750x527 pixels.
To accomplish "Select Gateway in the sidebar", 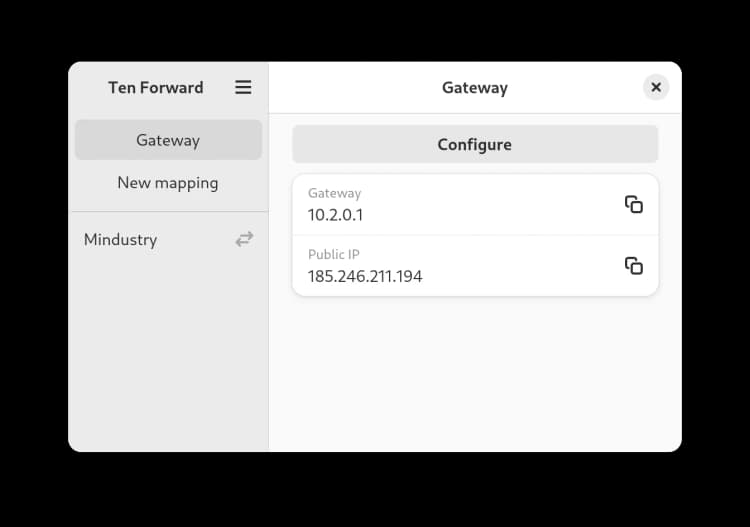I will (168, 140).
